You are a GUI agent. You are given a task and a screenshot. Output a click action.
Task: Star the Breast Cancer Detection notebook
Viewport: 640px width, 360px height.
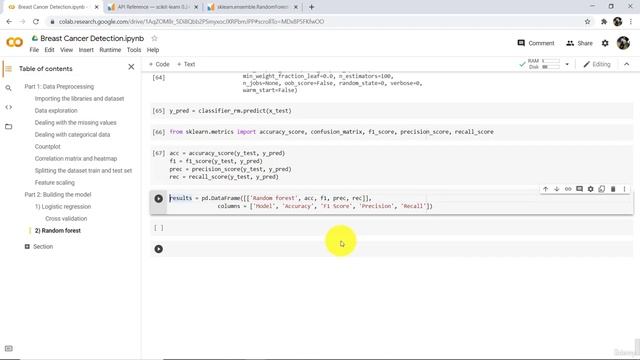coord(154,38)
